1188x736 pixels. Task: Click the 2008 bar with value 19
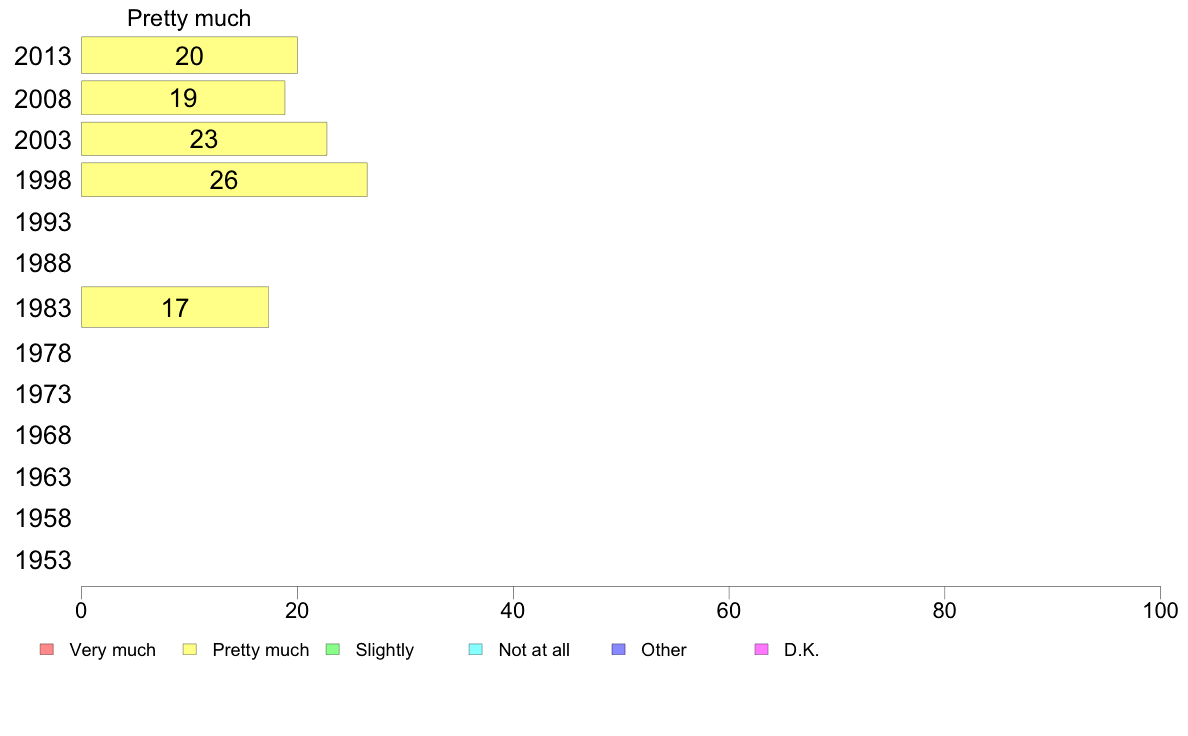(183, 98)
